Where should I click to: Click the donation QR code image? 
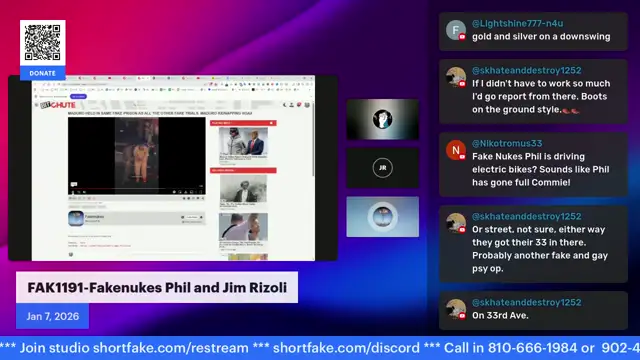pos(42,43)
